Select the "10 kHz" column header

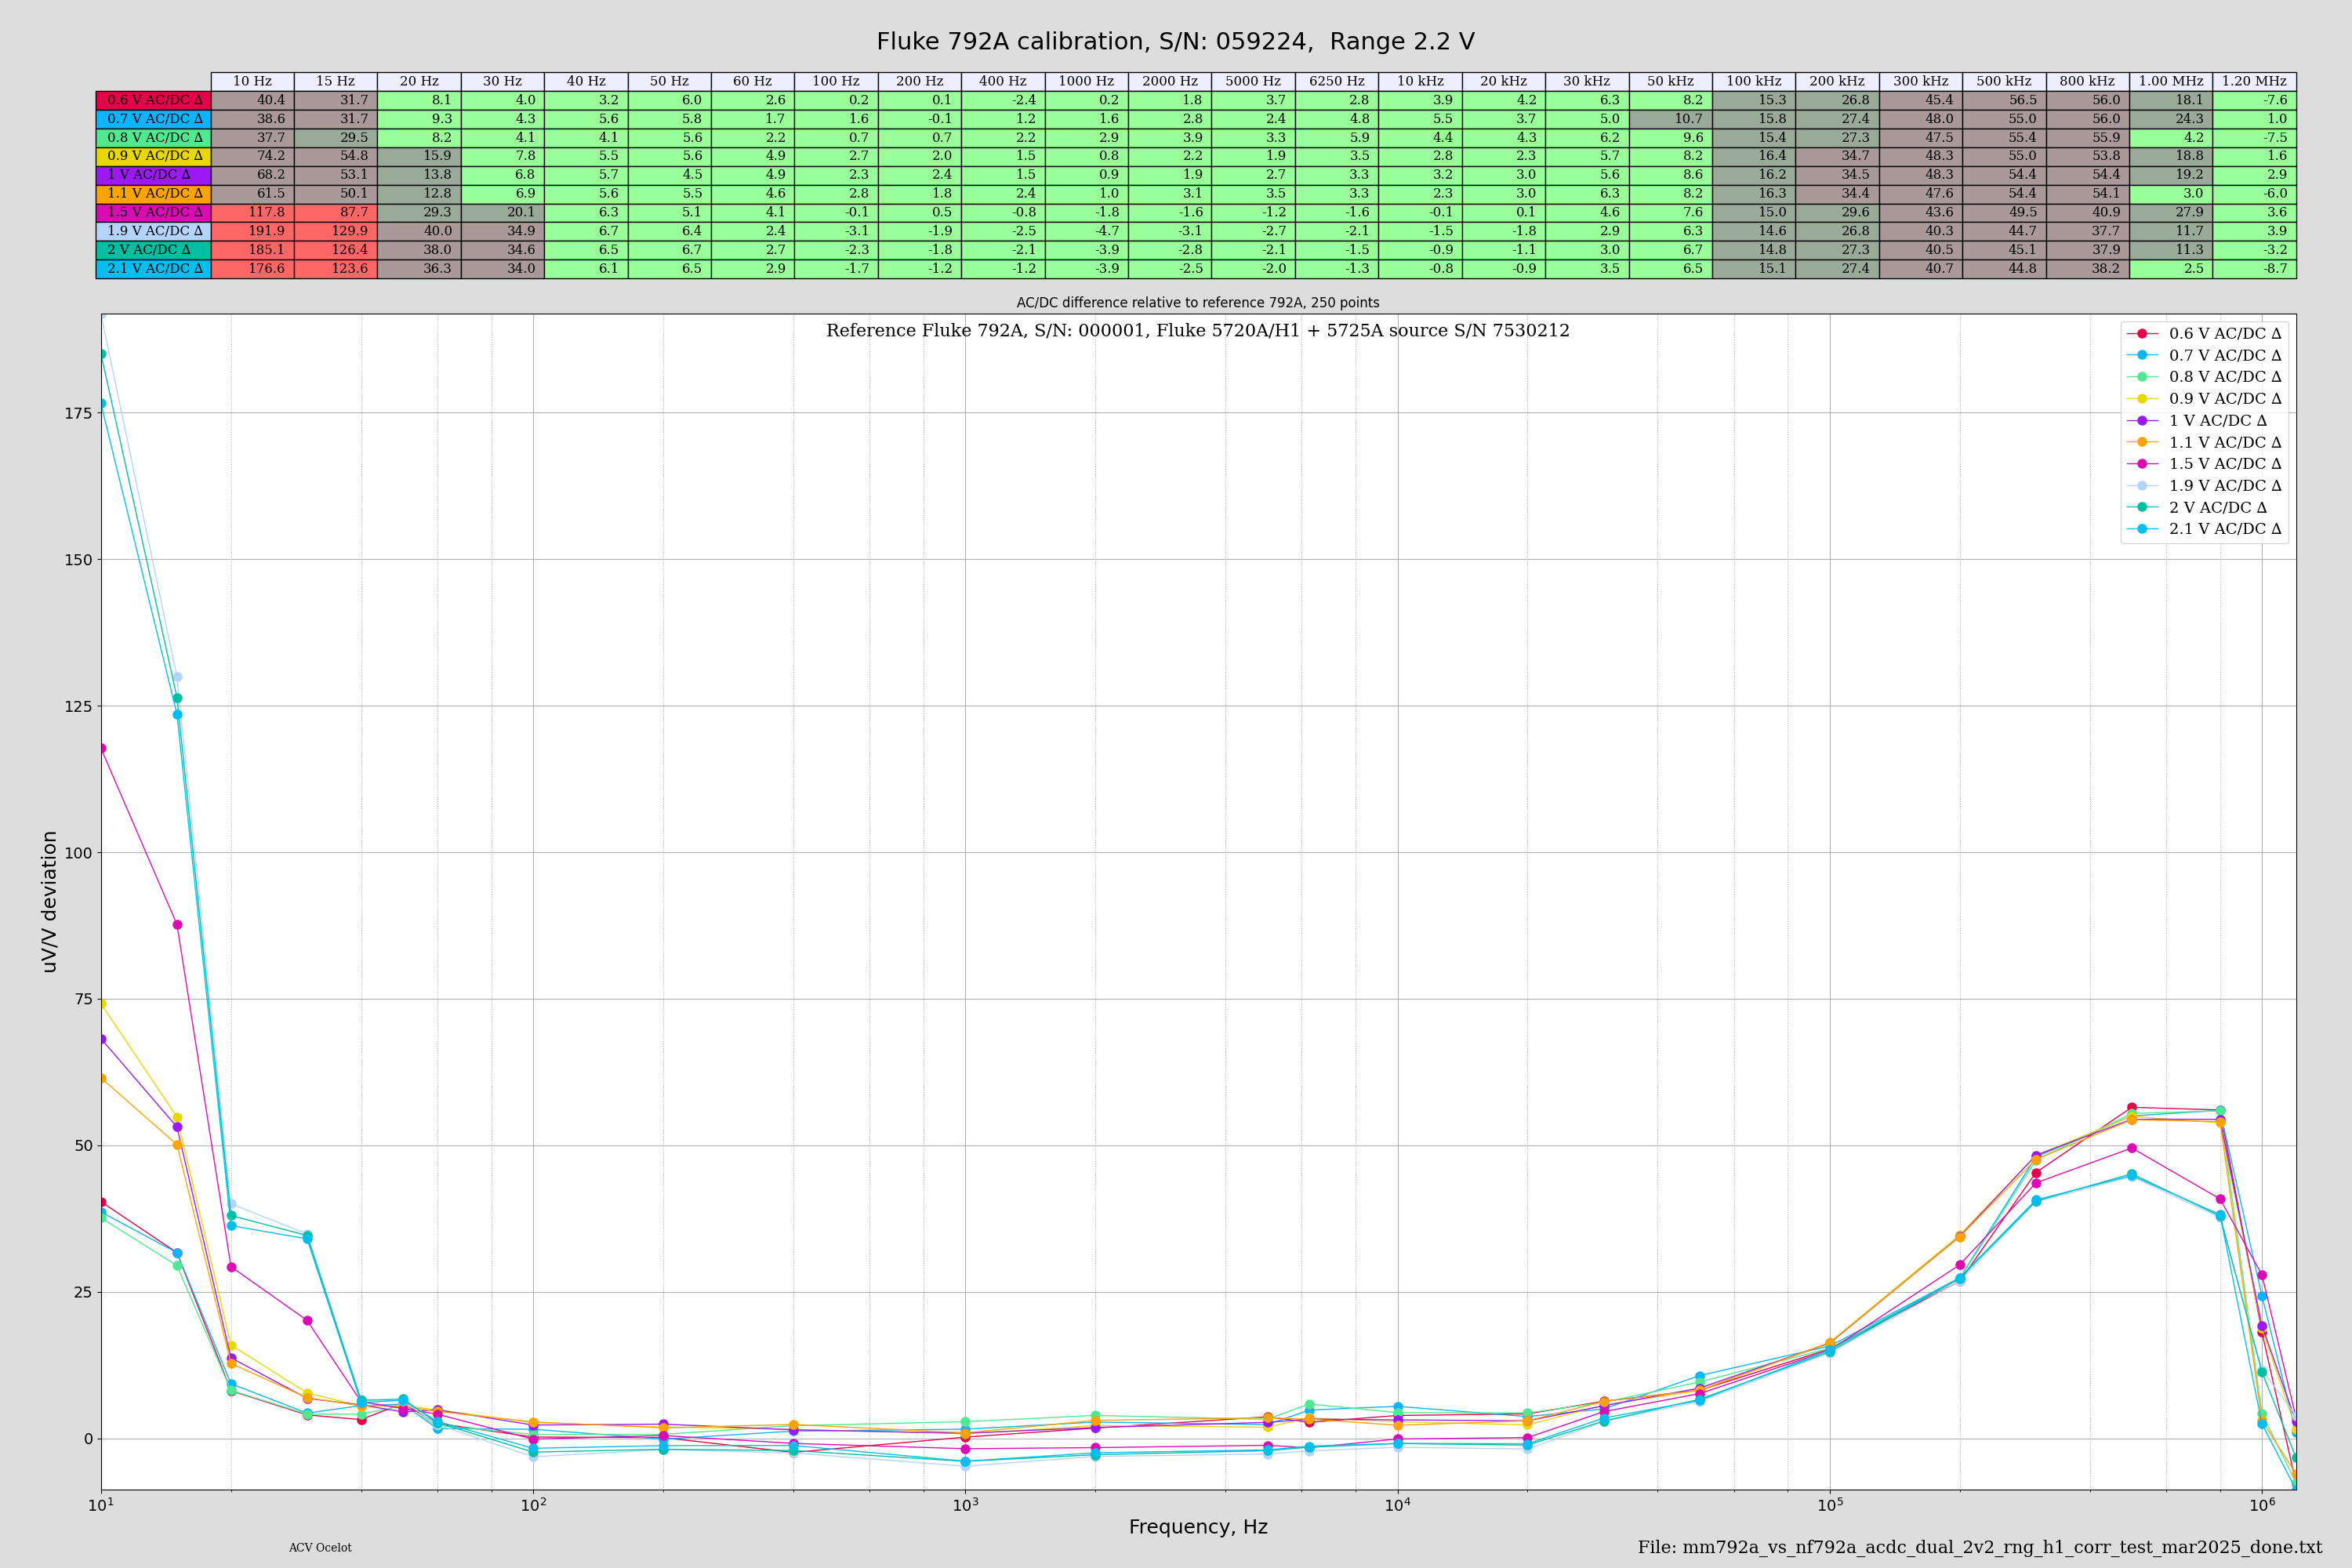click(1420, 81)
